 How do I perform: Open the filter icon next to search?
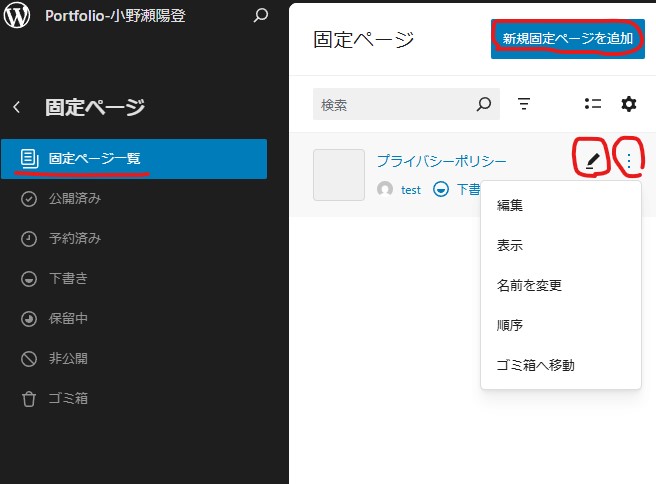(x=524, y=104)
